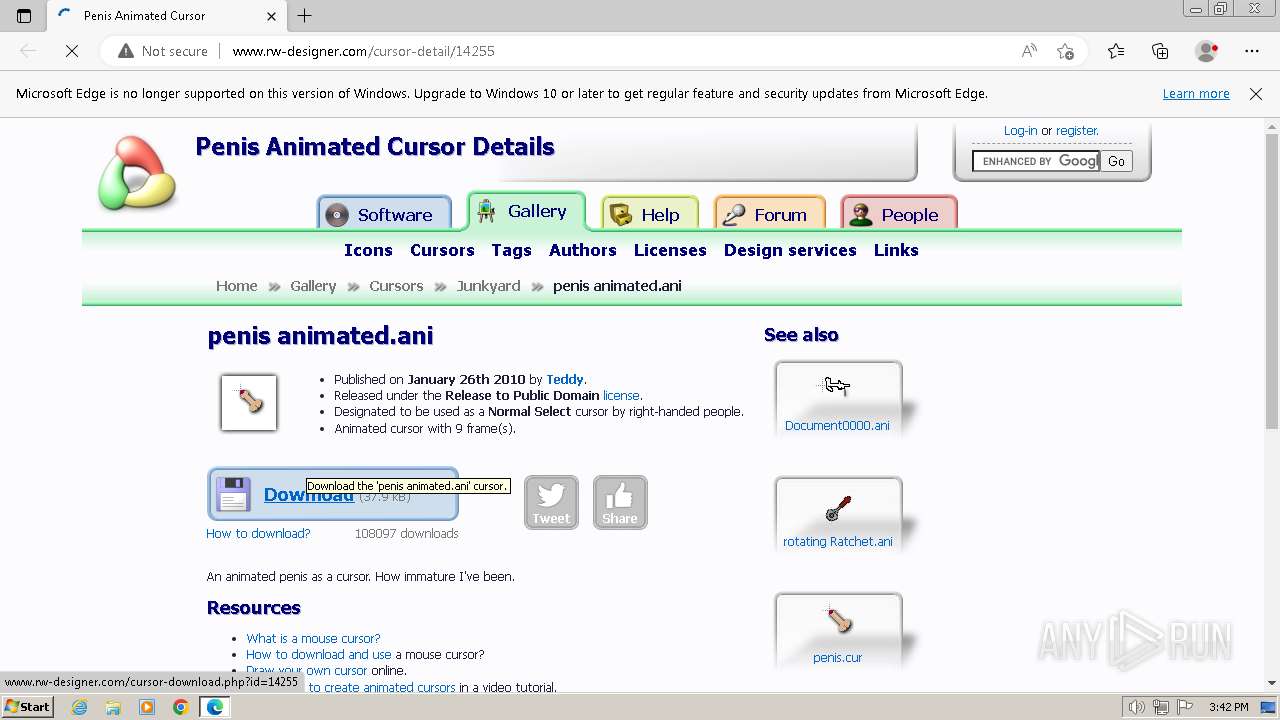Stop loading the current page
This screenshot has height=720, width=1280.
[72, 51]
